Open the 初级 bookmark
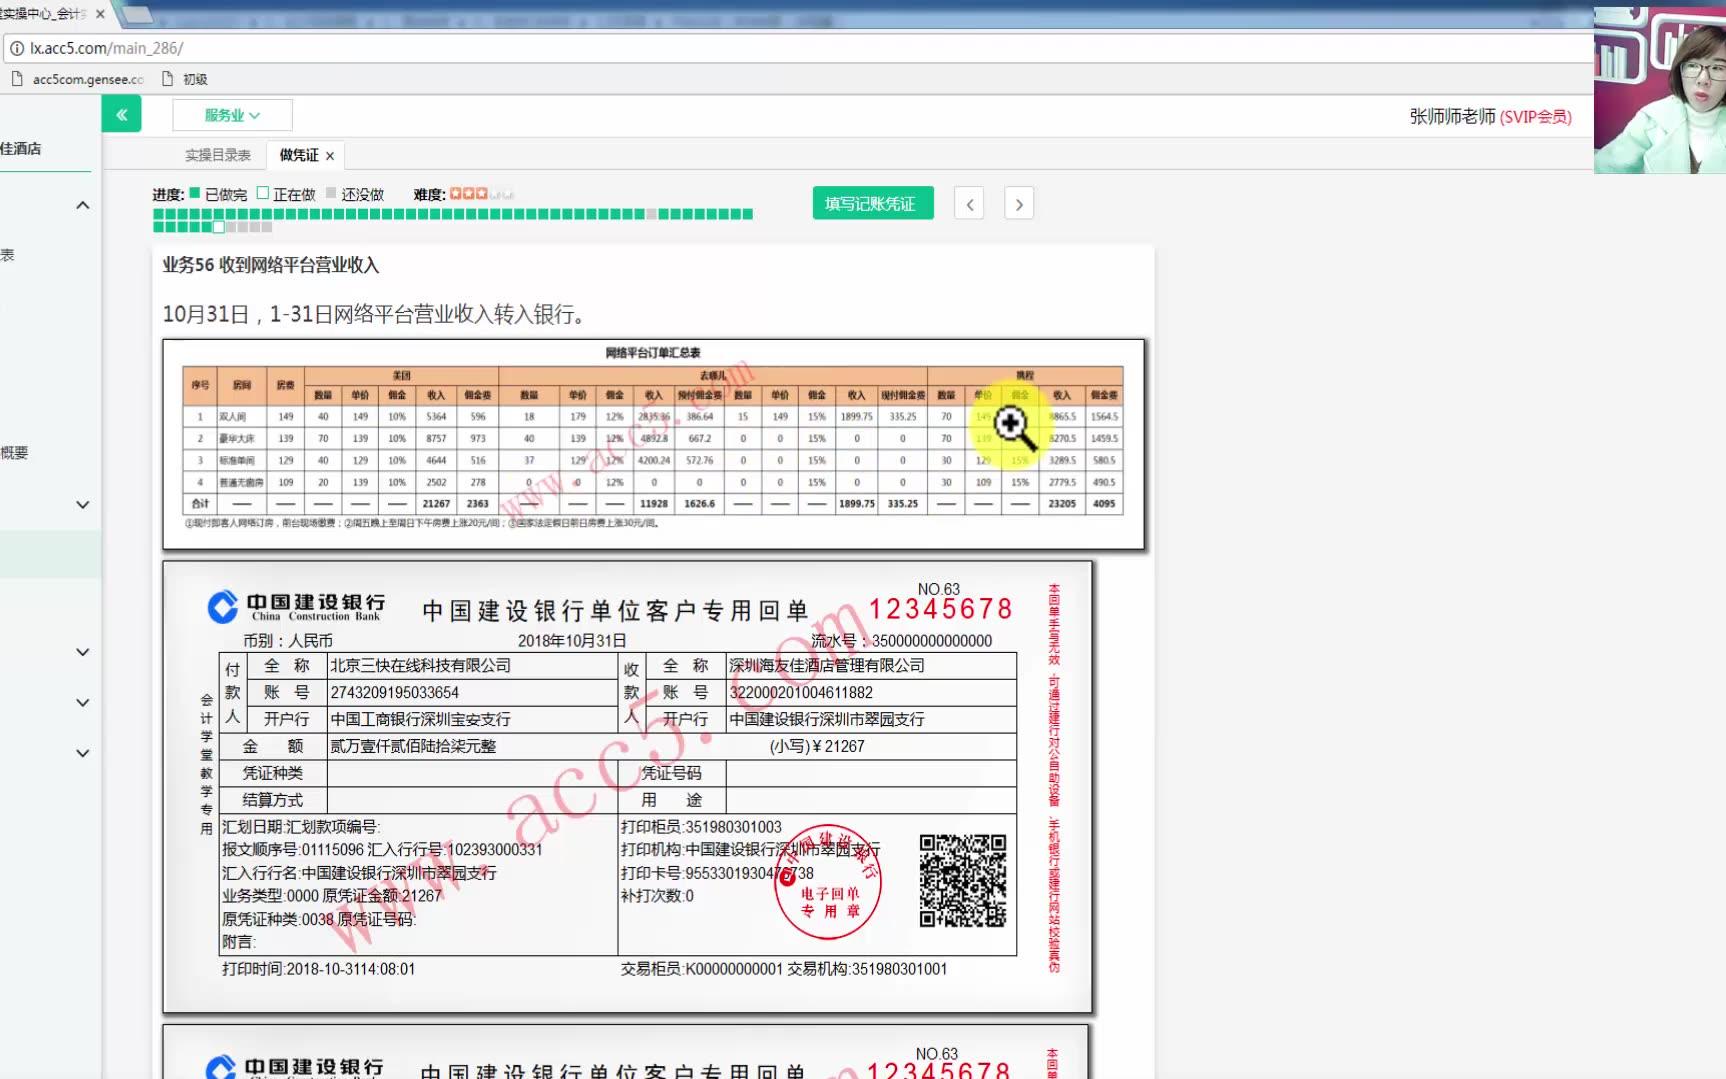Image resolution: width=1726 pixels, height=1079 pixels. [190, 78]
